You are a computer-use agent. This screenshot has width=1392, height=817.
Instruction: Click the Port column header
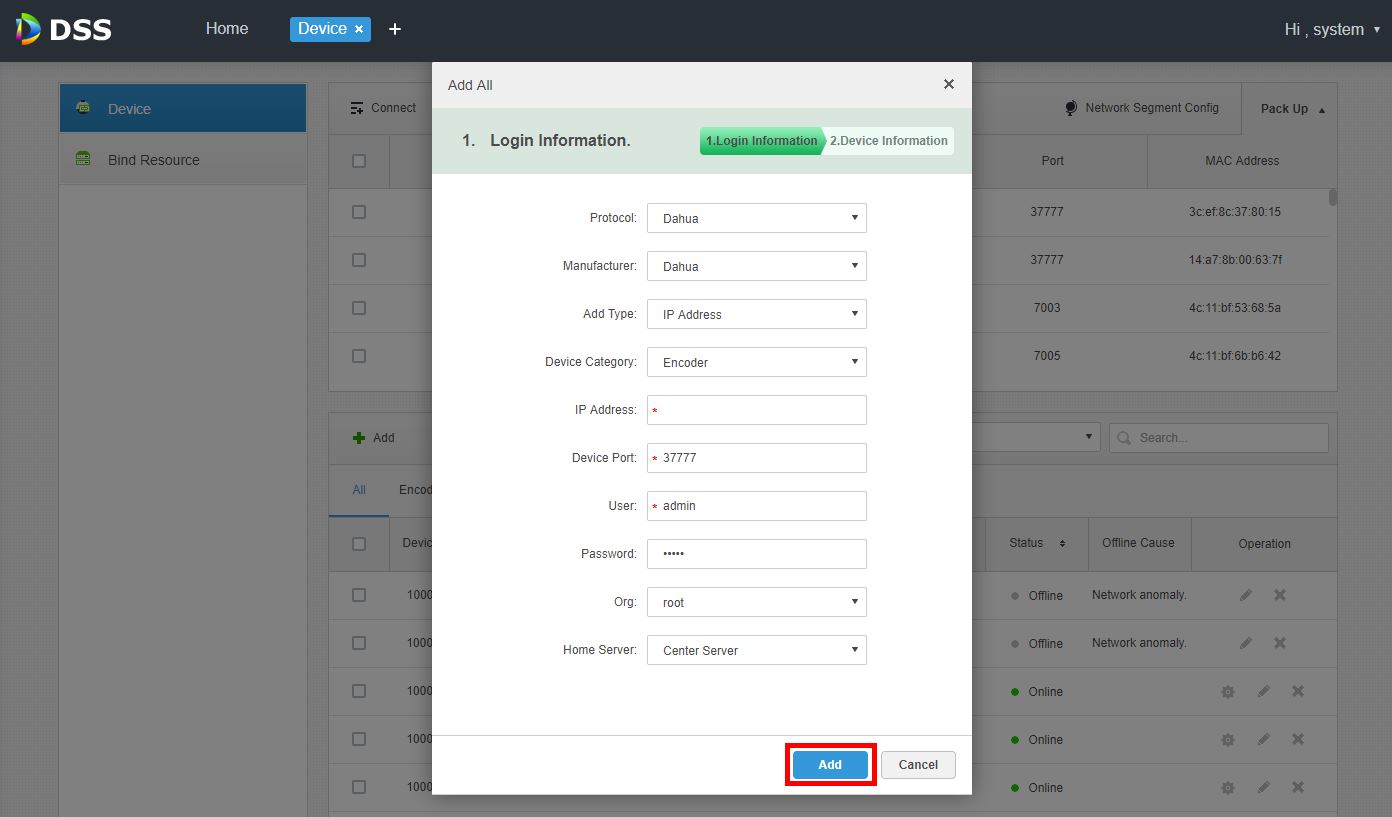[x=1053, y=160]
